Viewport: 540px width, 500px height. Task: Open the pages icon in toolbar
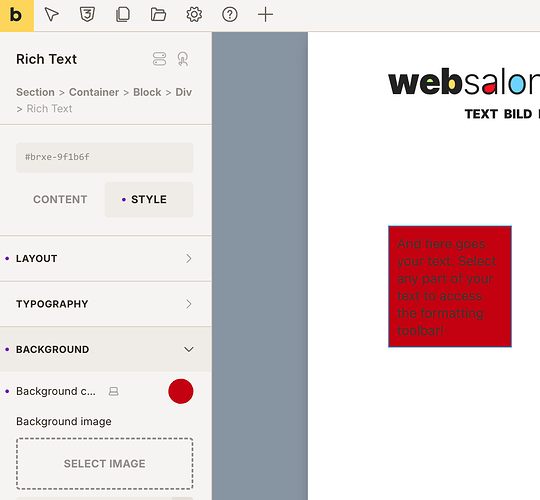123,15
